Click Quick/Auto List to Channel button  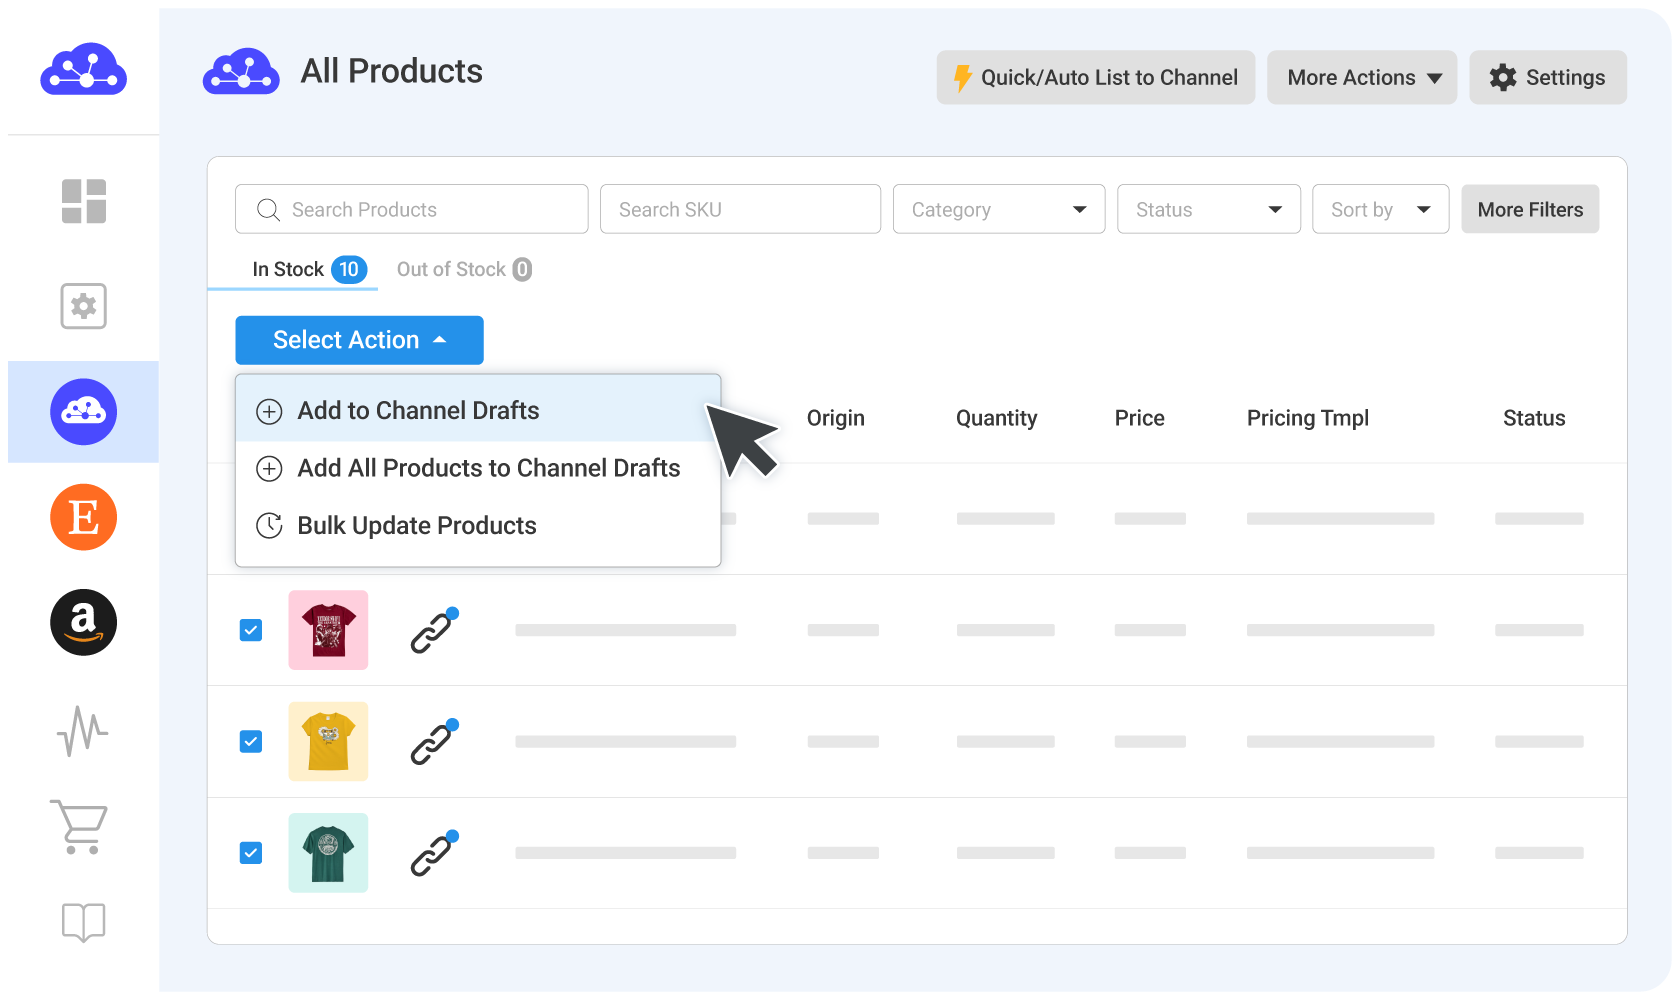click(x=1095, y=78)
